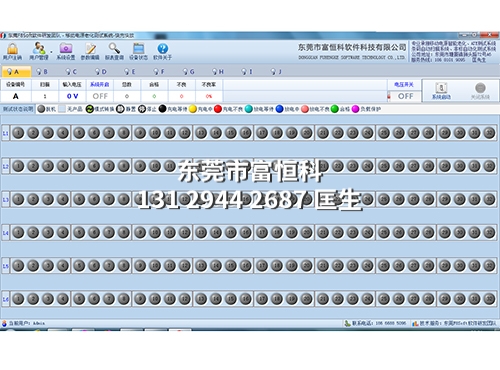Viewport: 500px width, 370px height.
Task: Click the system start switch icon
Action: 441,88
